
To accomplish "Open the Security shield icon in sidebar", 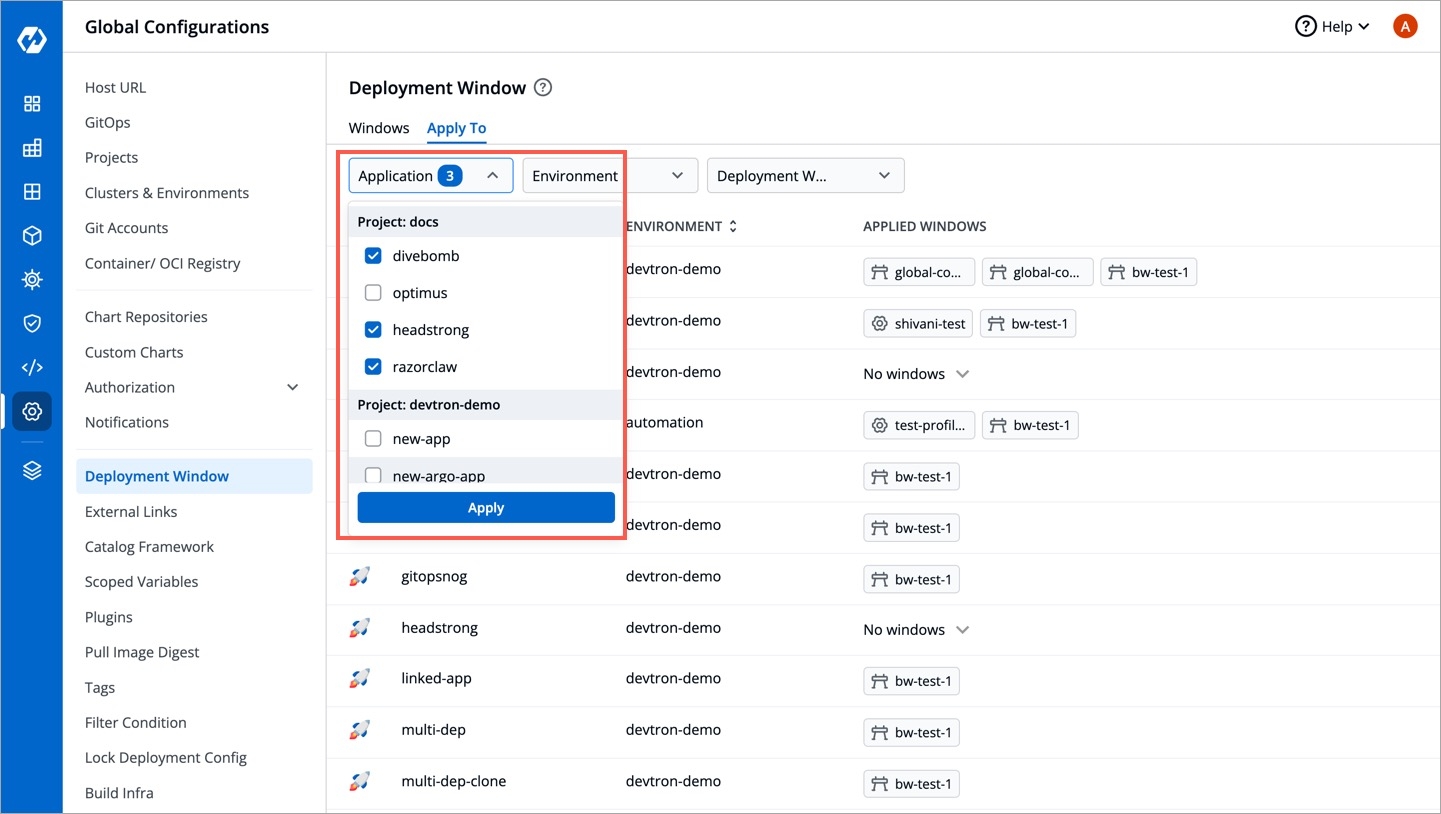I will pos(32,323).
